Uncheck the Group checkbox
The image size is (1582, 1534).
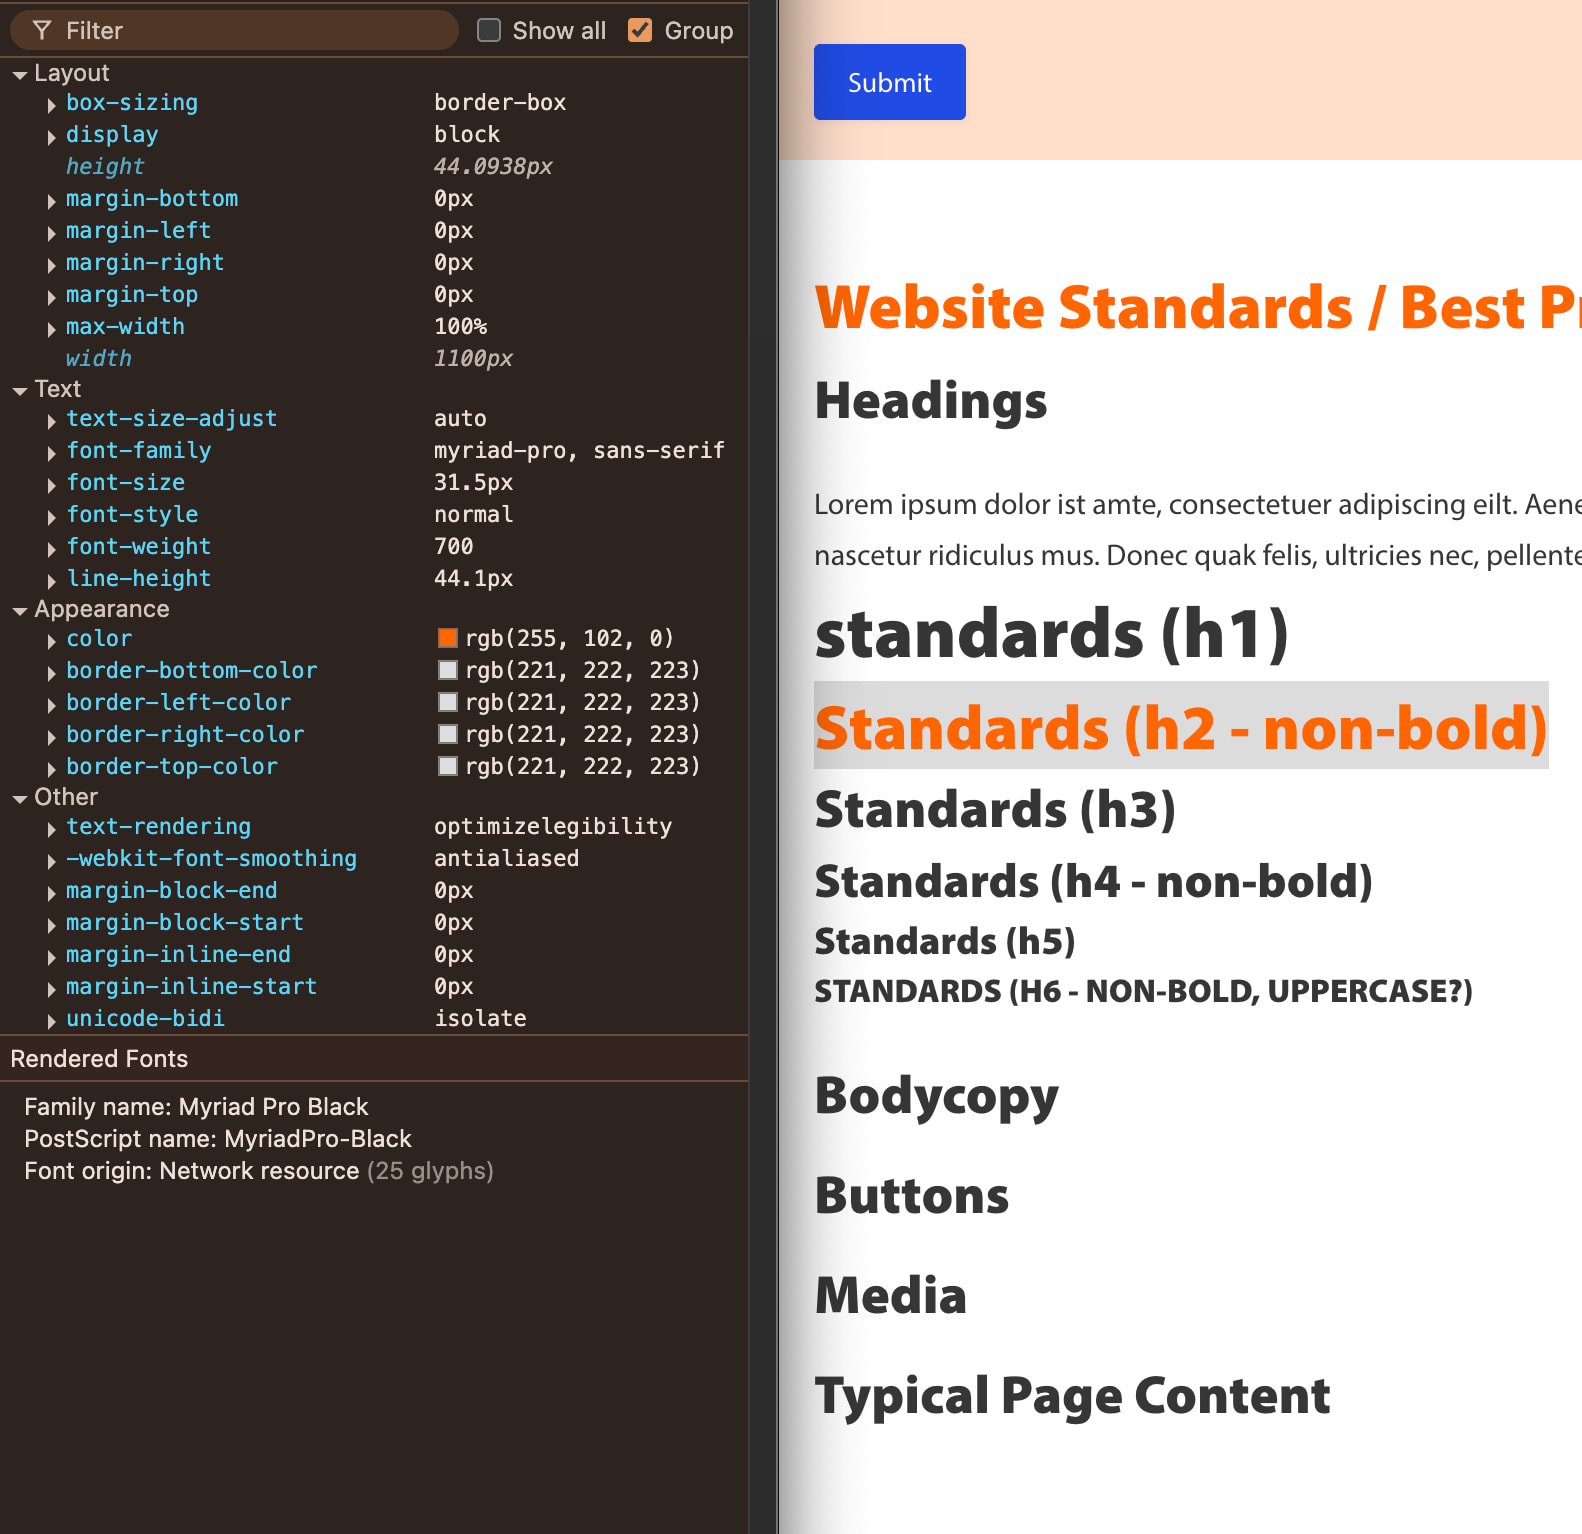[x=640, y=31]
